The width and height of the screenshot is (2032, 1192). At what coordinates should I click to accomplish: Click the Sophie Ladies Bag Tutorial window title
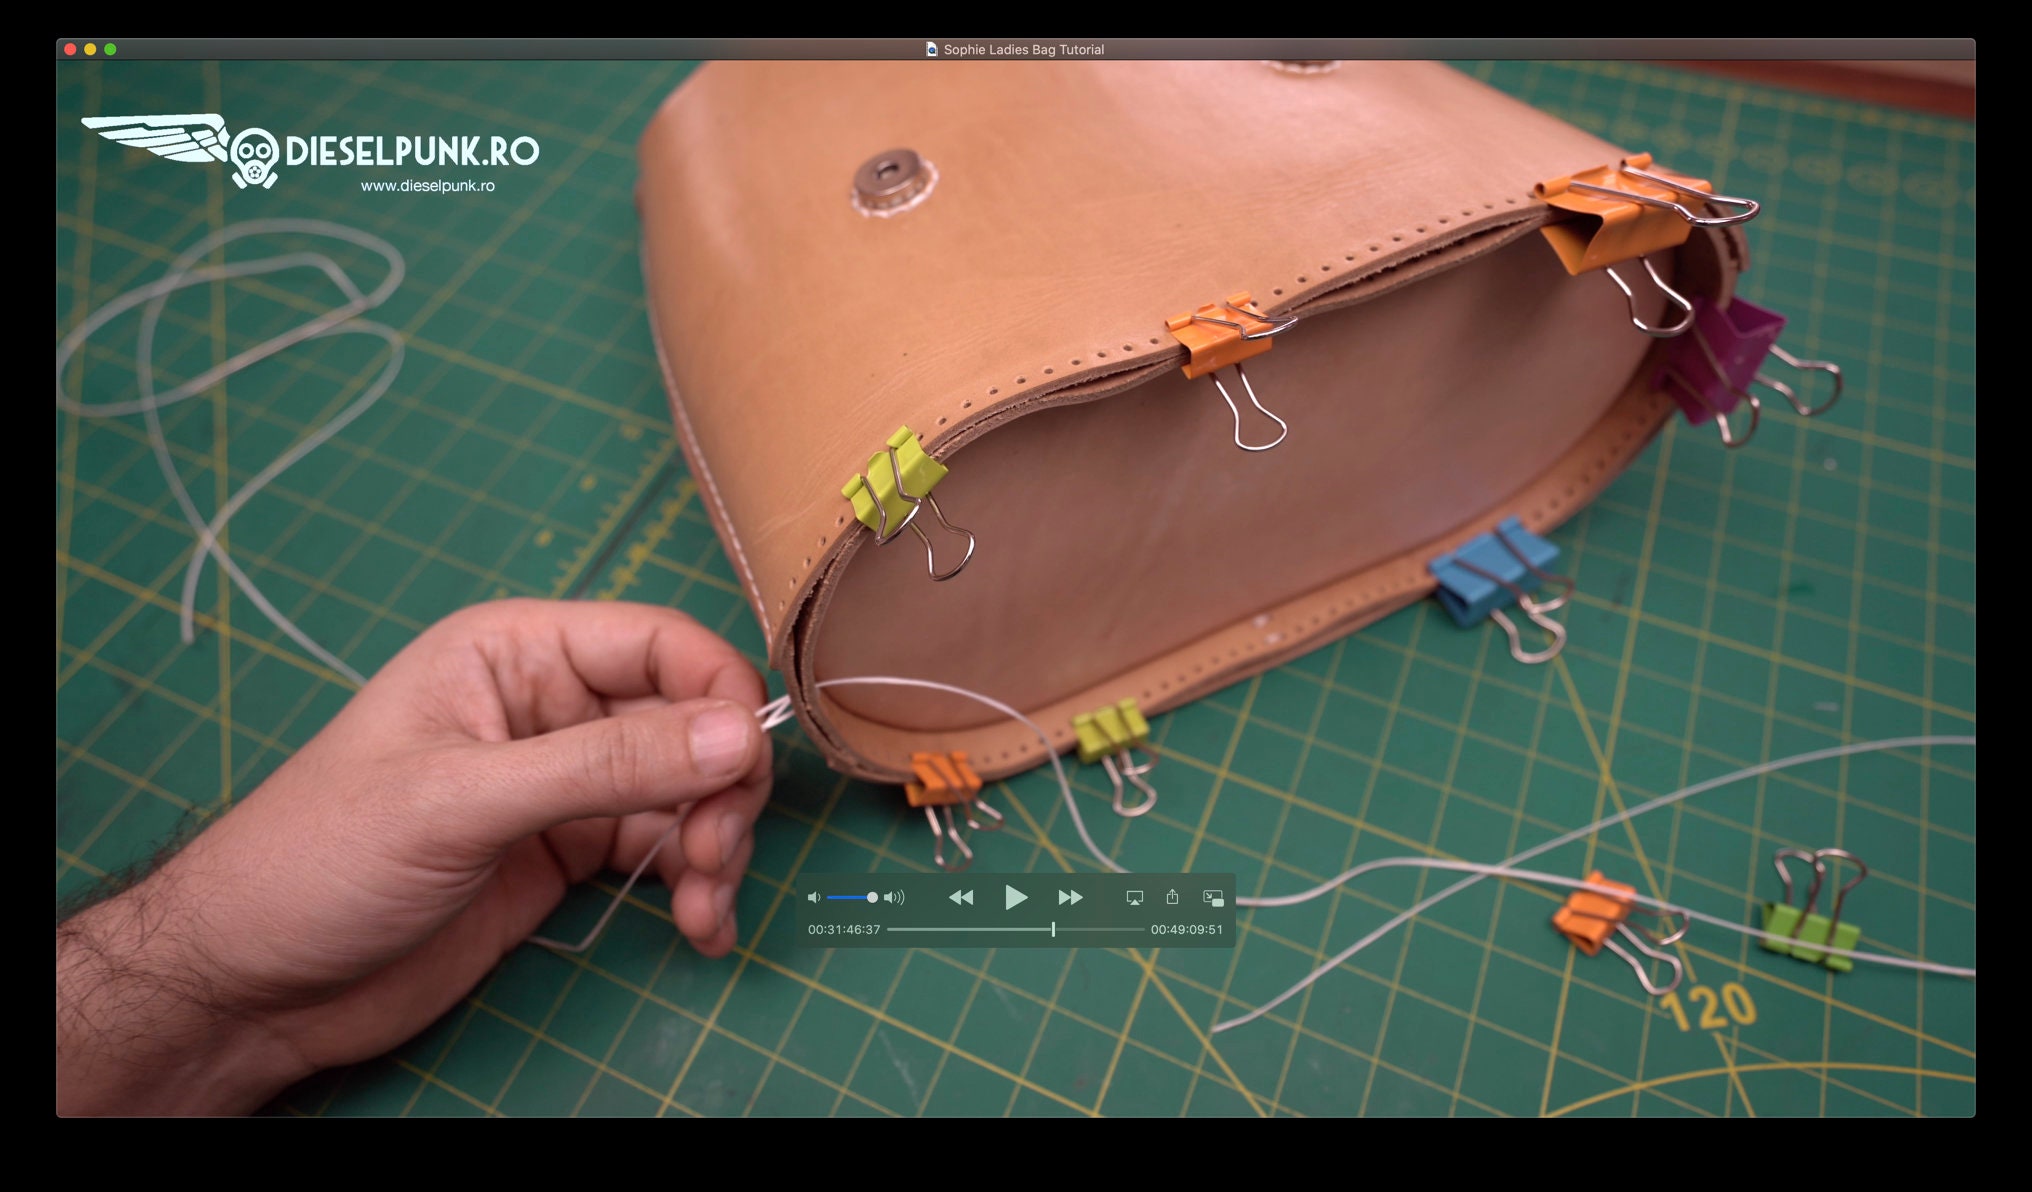[x=1023, y=49]
